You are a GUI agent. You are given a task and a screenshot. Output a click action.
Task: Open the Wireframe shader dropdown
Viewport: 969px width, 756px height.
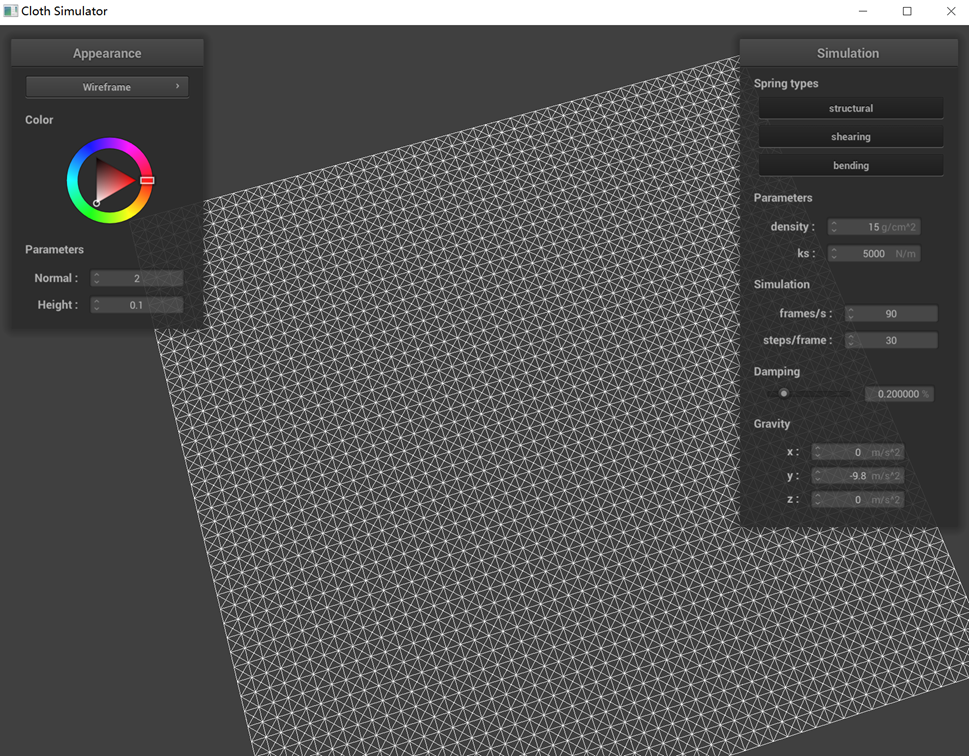(107, 87)
